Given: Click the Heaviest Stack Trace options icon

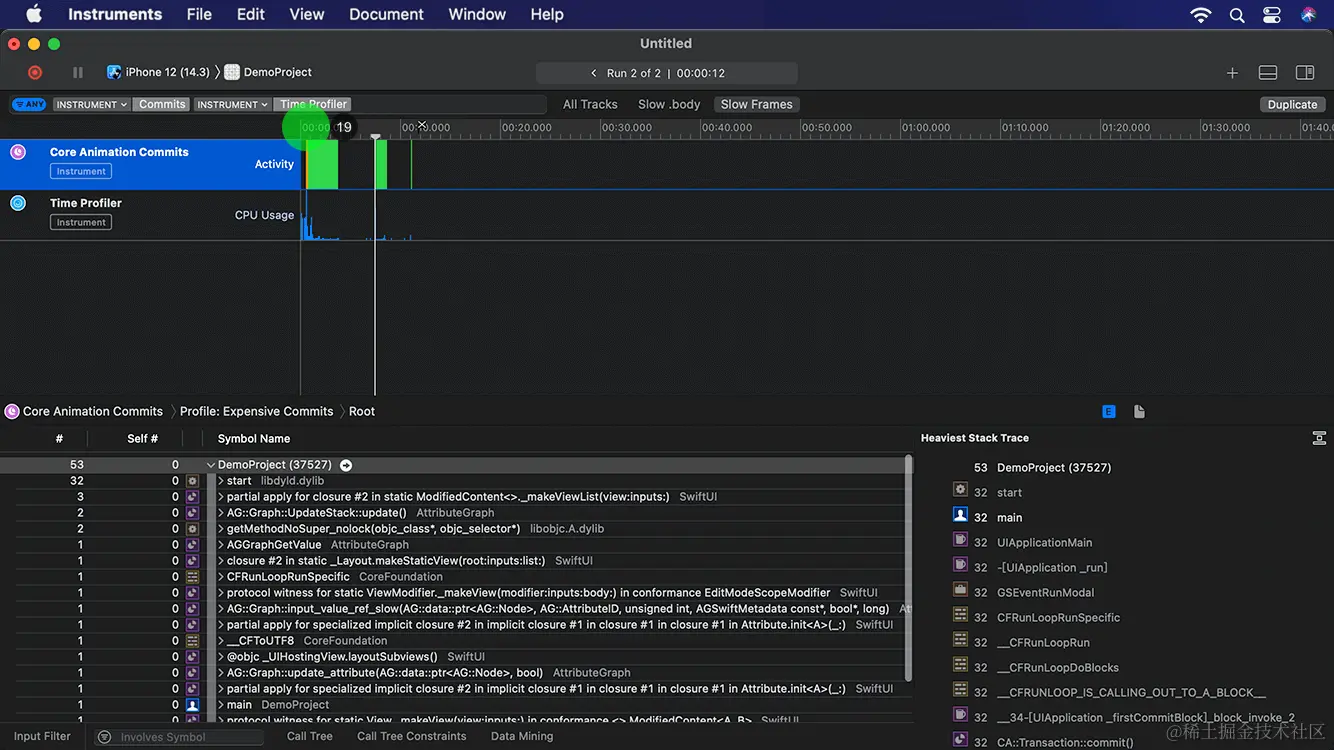Looking at the screenshot, I should tap(1319, 438).
